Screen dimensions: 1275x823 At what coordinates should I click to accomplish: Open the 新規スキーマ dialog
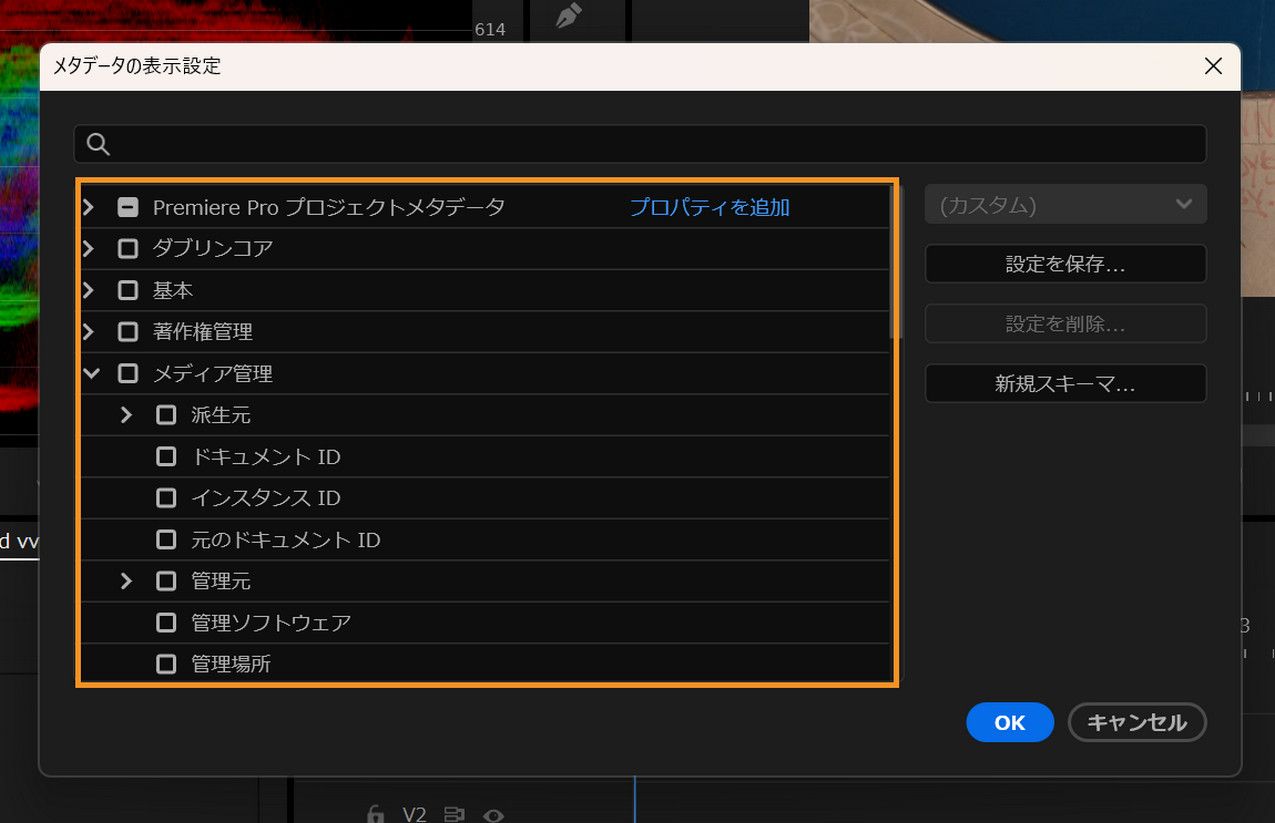click(1065, 383)
